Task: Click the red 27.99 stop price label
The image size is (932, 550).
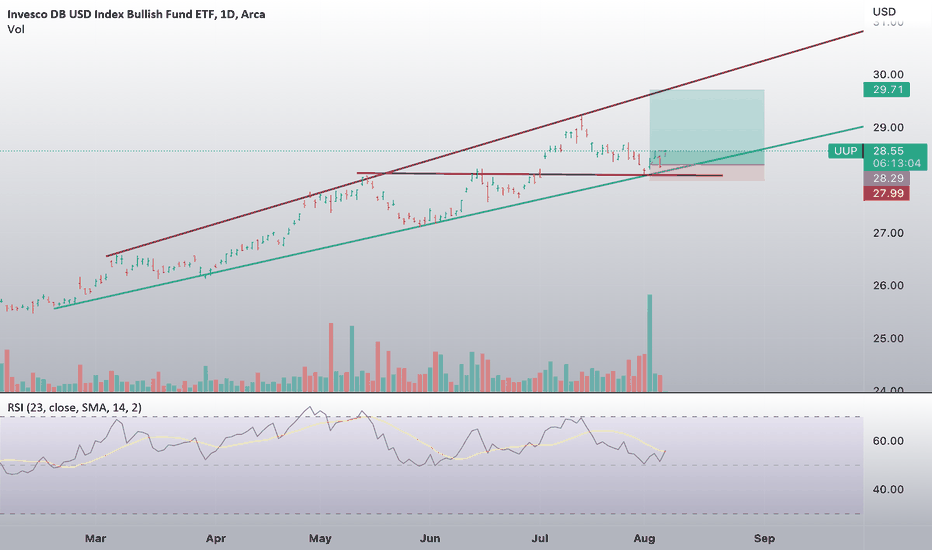Action: point(886,193)
